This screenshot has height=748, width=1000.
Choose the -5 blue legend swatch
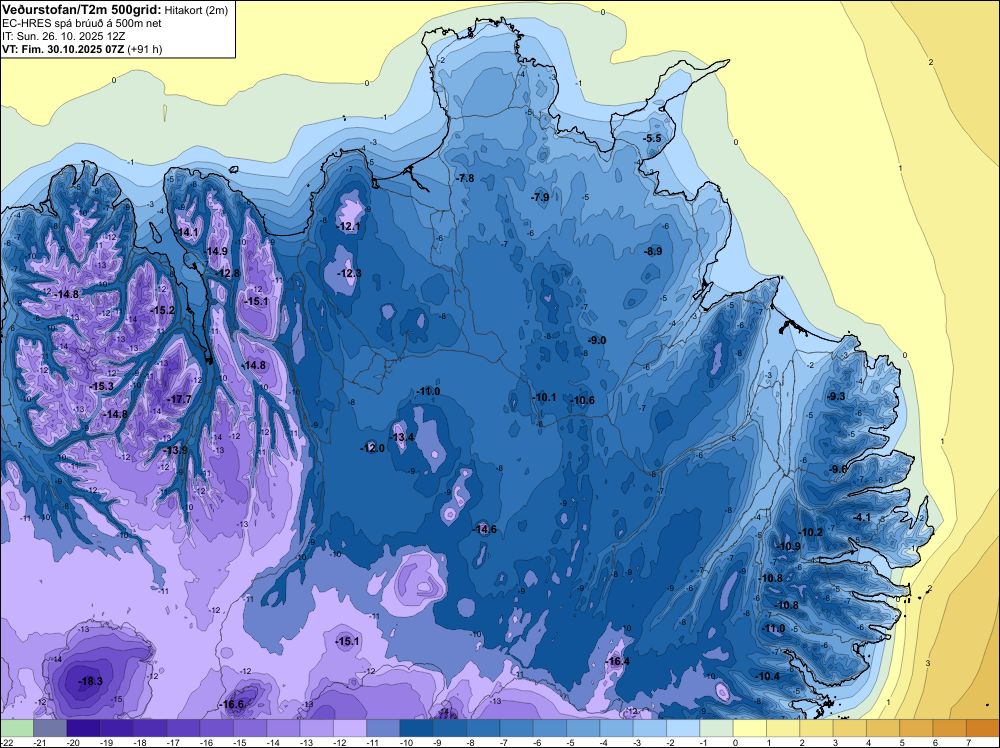point(582,727)
